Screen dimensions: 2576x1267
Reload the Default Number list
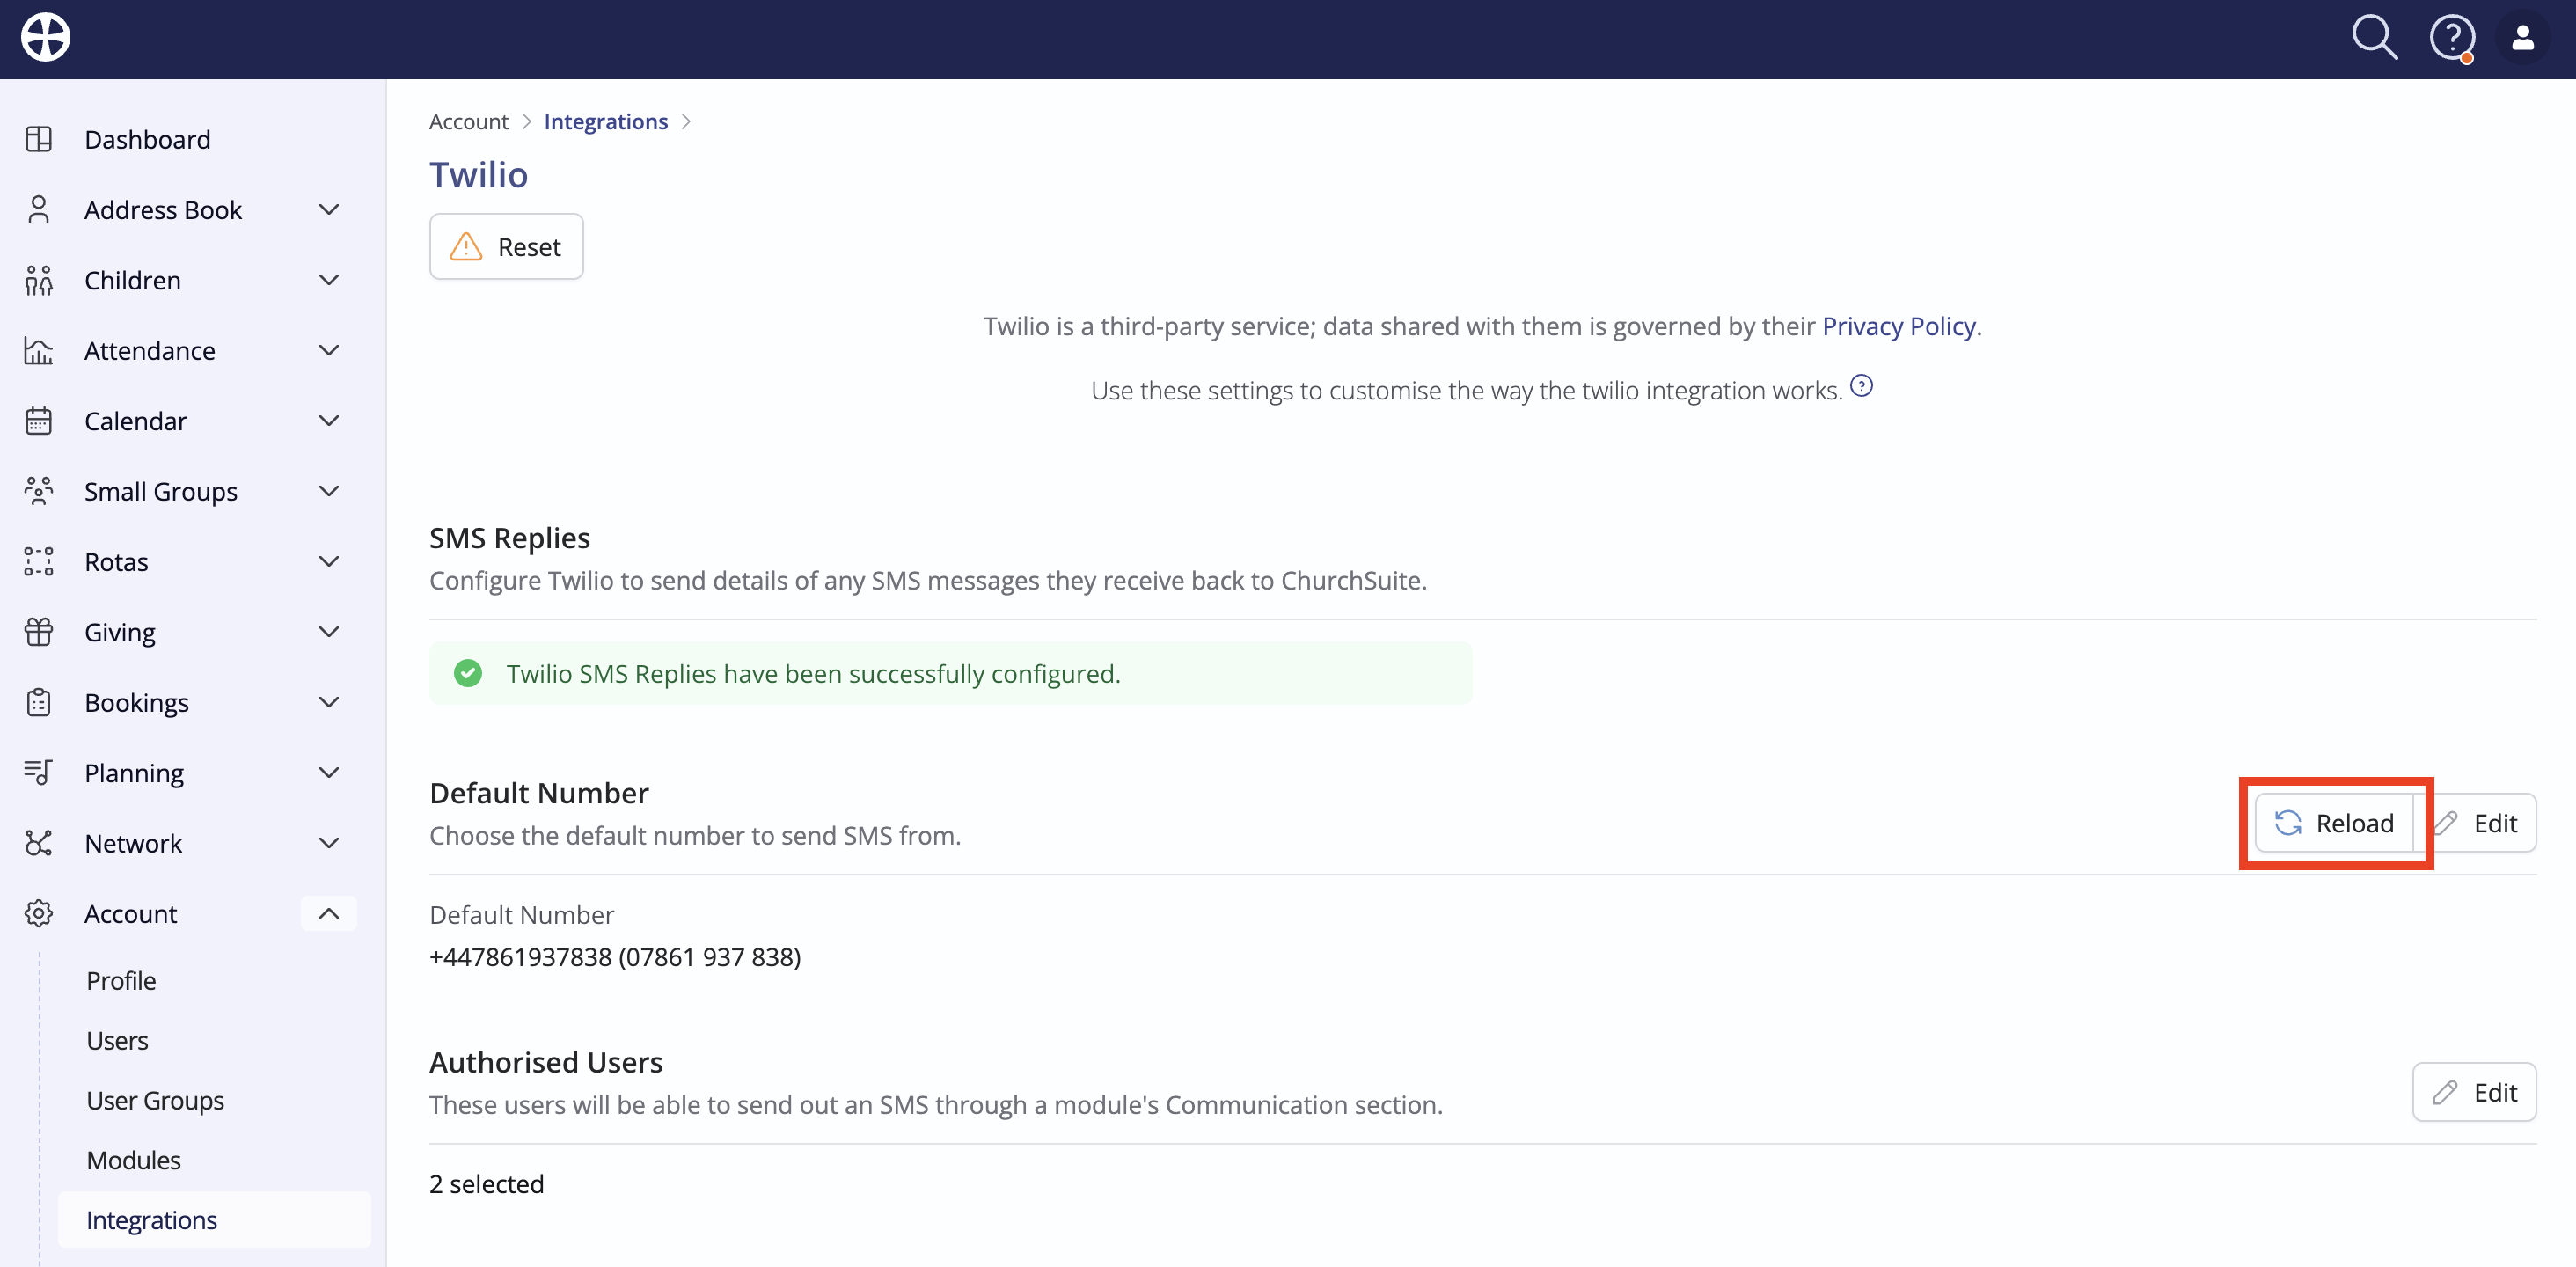(x=2334, y=823)
